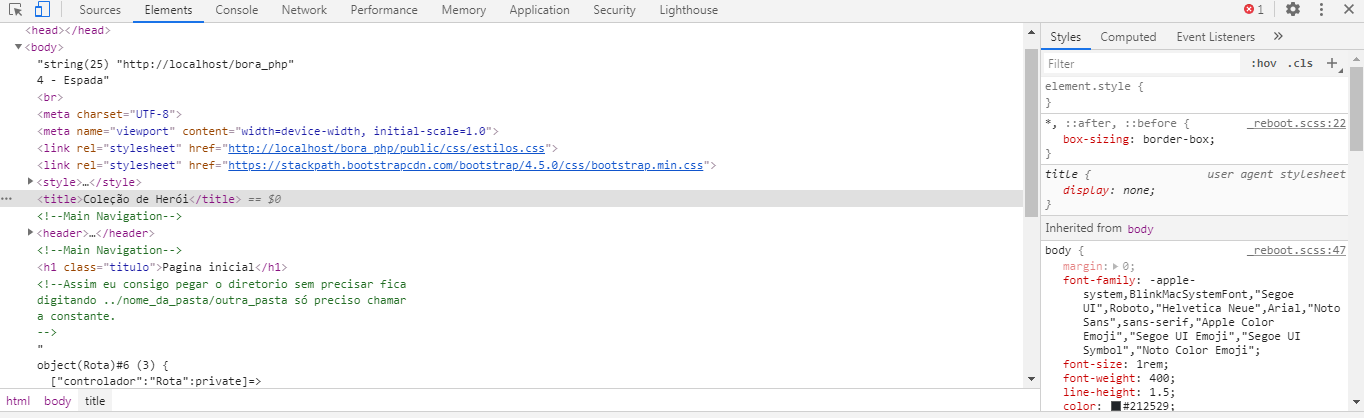
Task: Toggle the .cls class editor
Action: click(1300, 63)
